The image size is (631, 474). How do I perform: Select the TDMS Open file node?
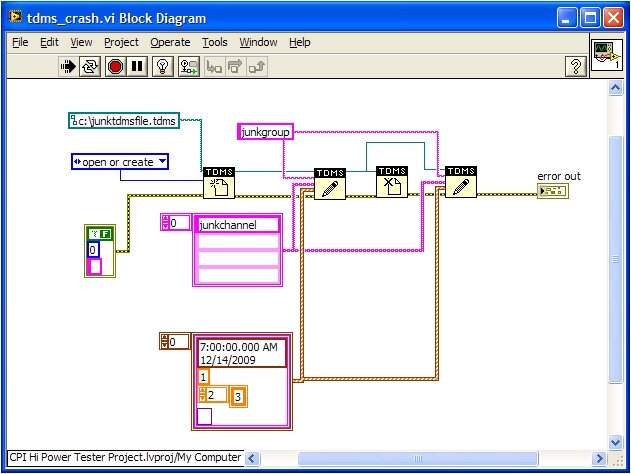tap(218, 183)
